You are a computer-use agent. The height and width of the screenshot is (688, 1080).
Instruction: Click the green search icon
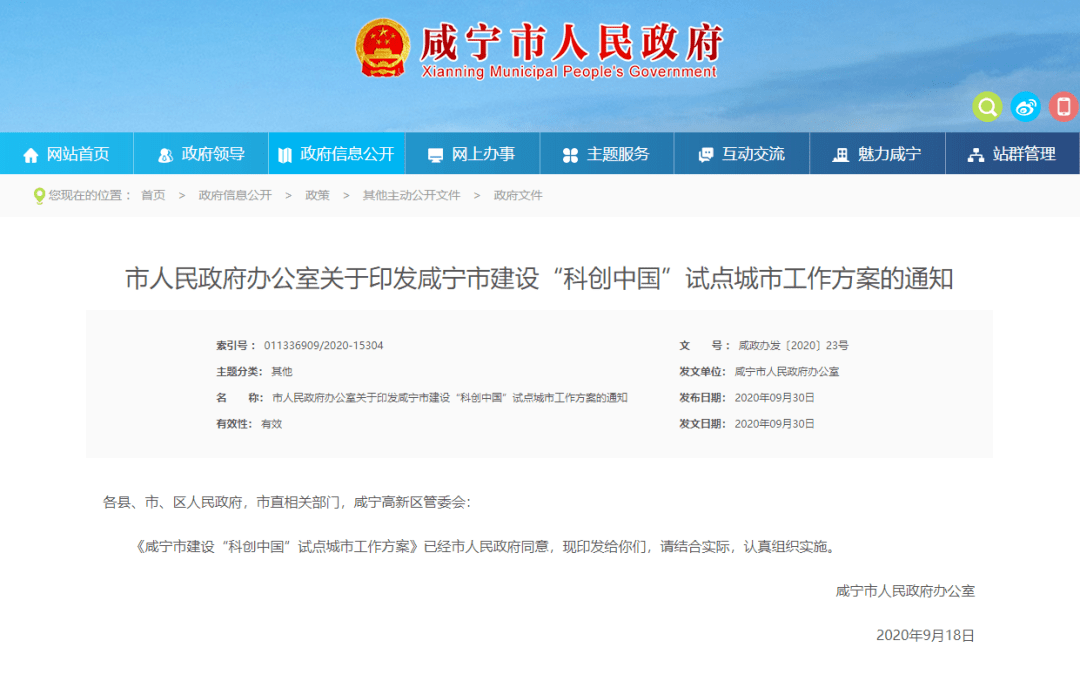coord(987,107)
